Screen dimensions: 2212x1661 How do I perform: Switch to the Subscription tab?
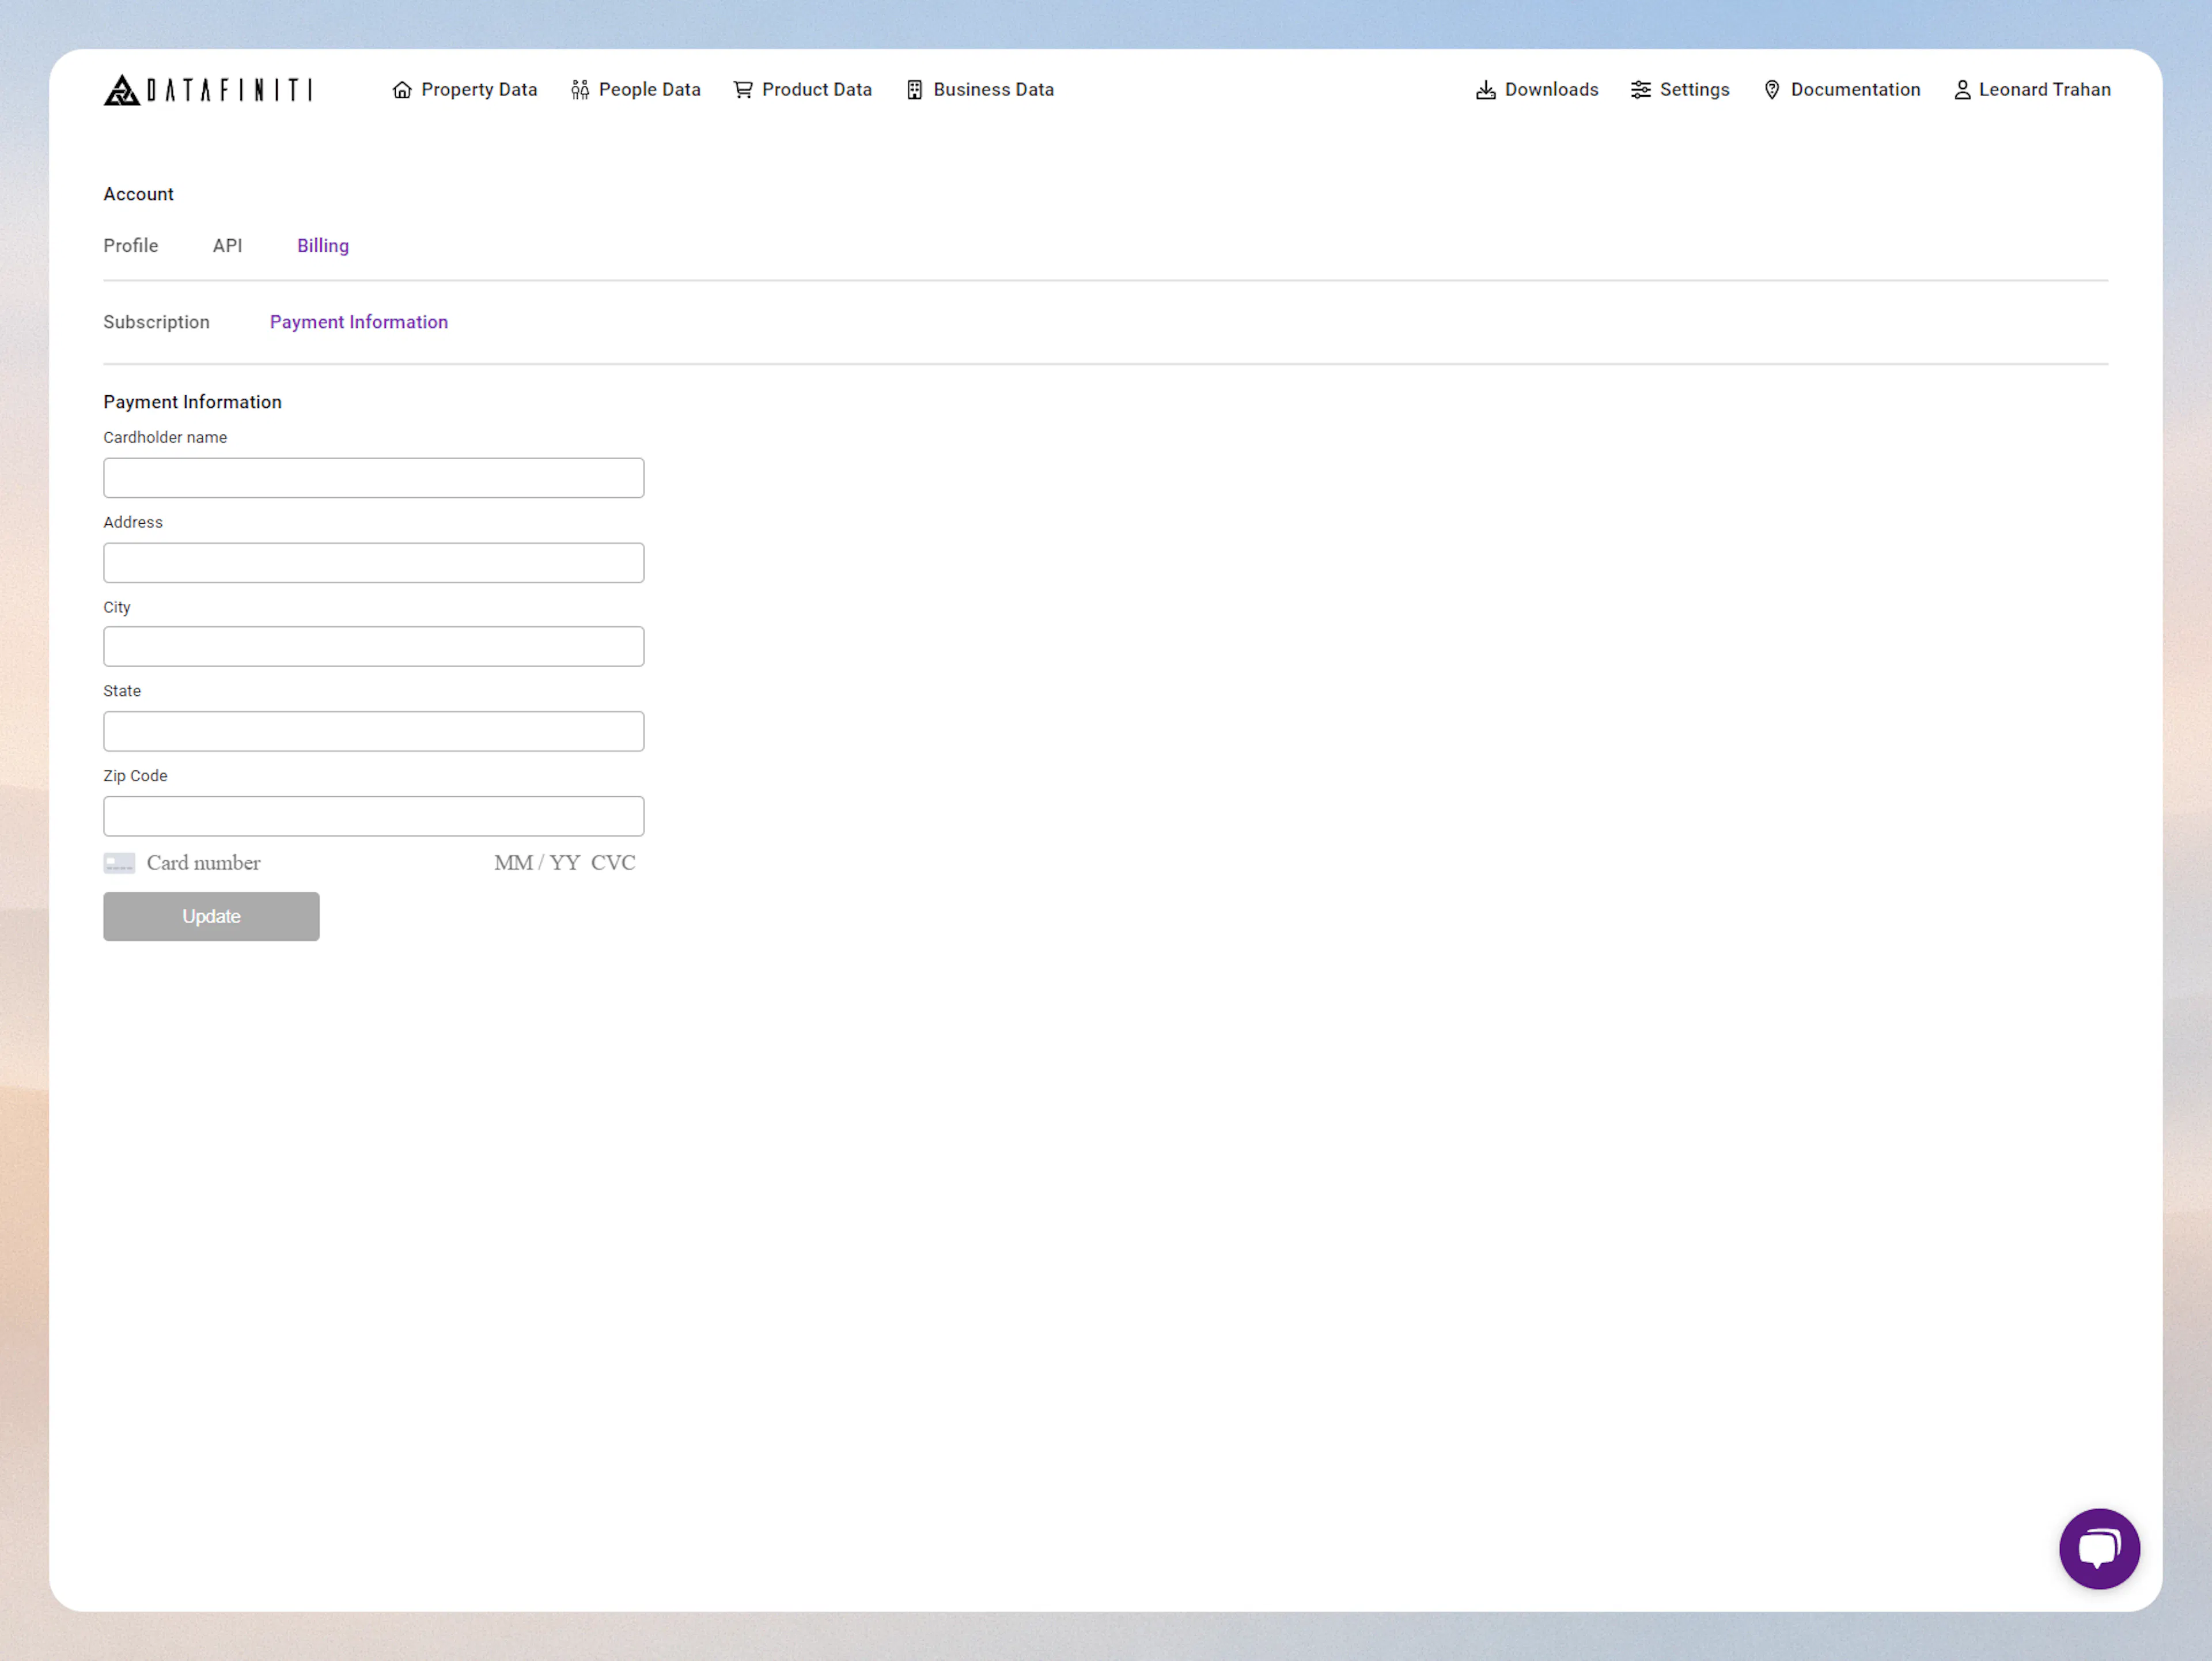156,321
